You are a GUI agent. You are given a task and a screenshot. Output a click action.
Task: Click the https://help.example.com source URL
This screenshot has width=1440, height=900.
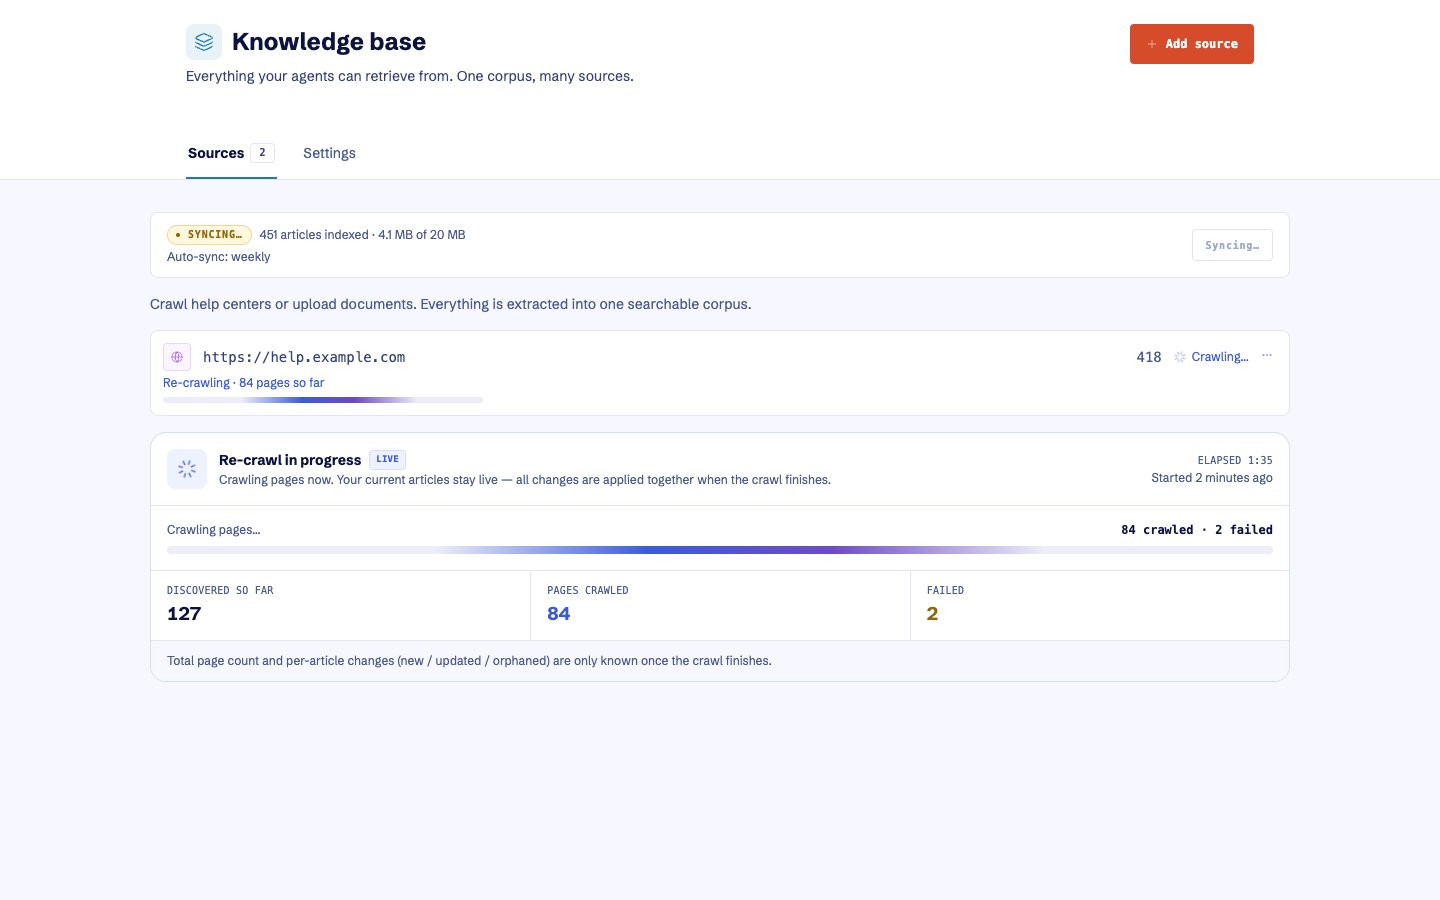pyautogui.click(x=304, y=357)
